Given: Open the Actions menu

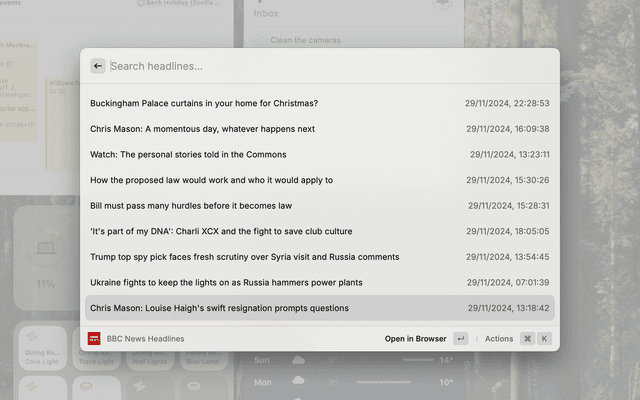Looking at the screenshot, I should 498,339.
